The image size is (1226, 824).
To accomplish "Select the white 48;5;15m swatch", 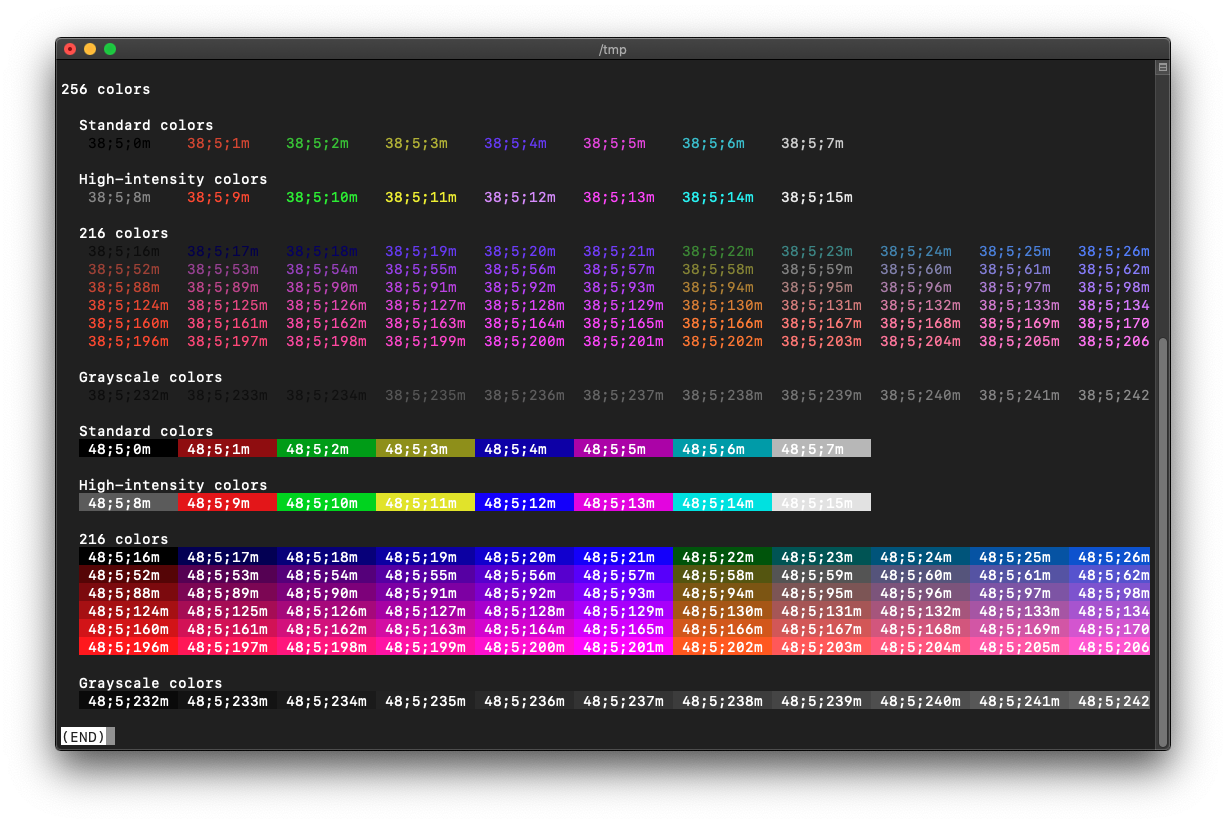I will 821,503.
